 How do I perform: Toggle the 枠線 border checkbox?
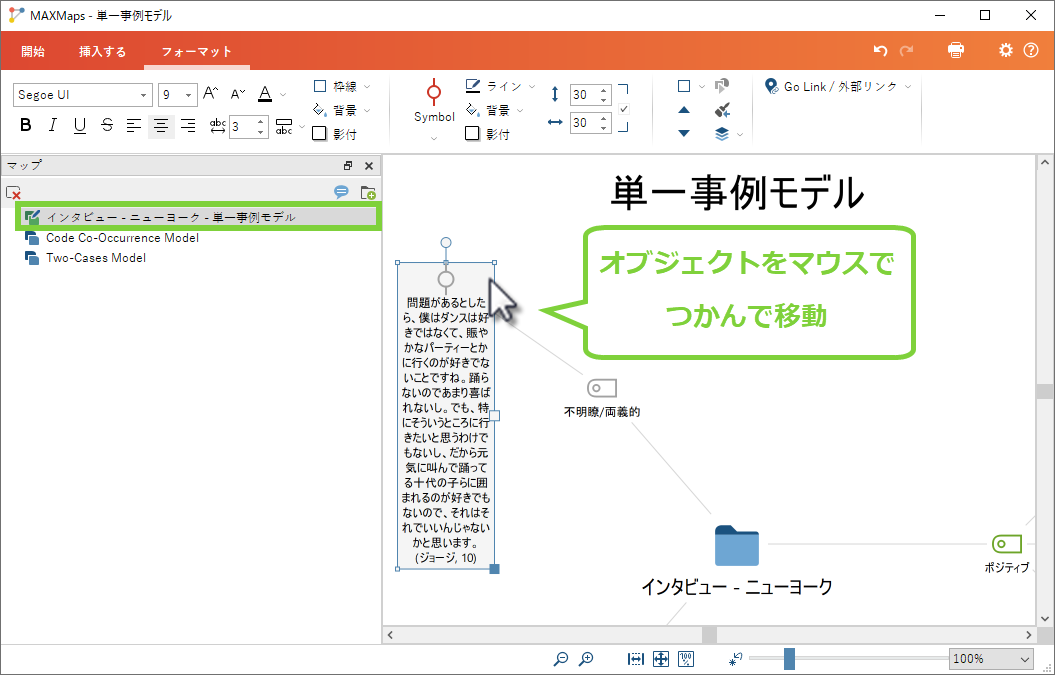click(320, 86)
